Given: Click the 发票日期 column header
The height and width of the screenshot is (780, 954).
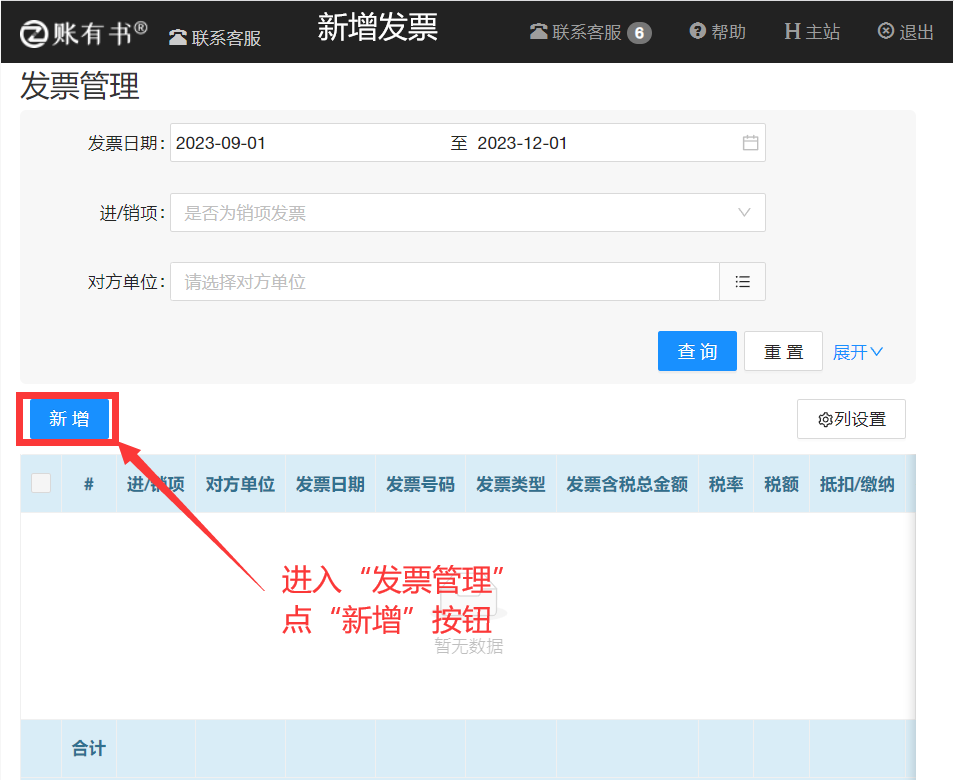Looking at the screenshot, I should click(330, 485).
